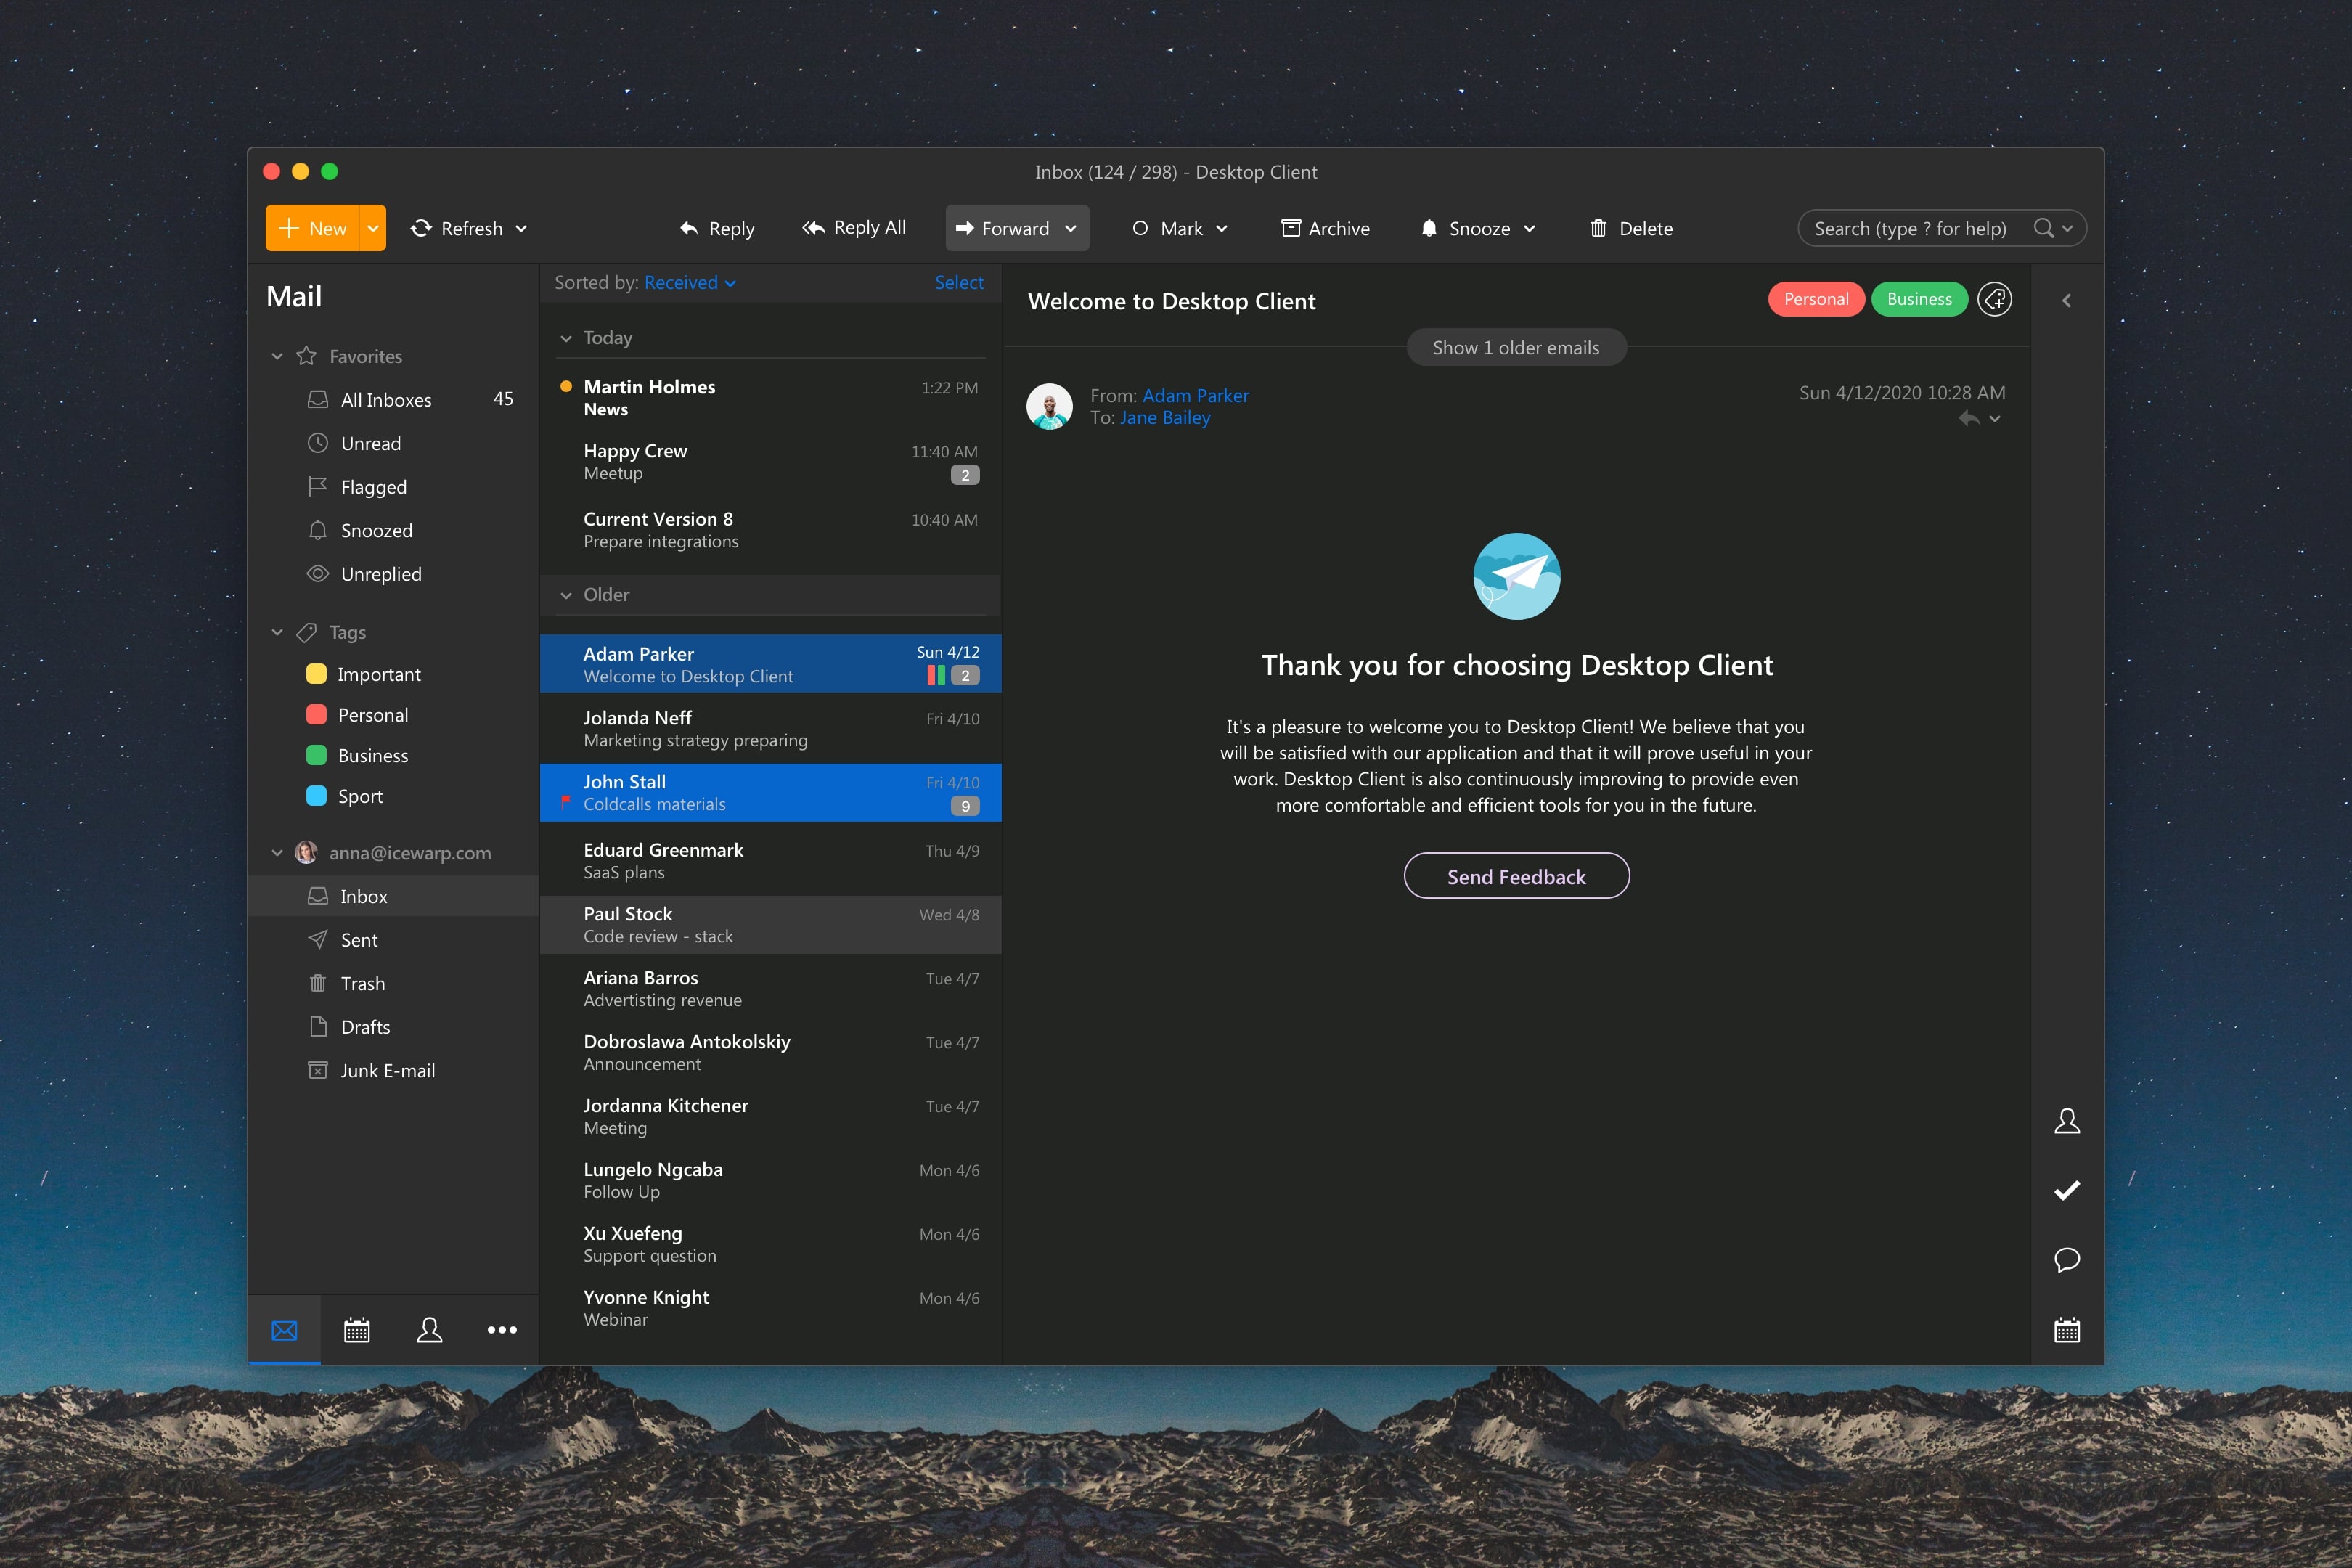Collapse the Today email group

click(566, 338)
